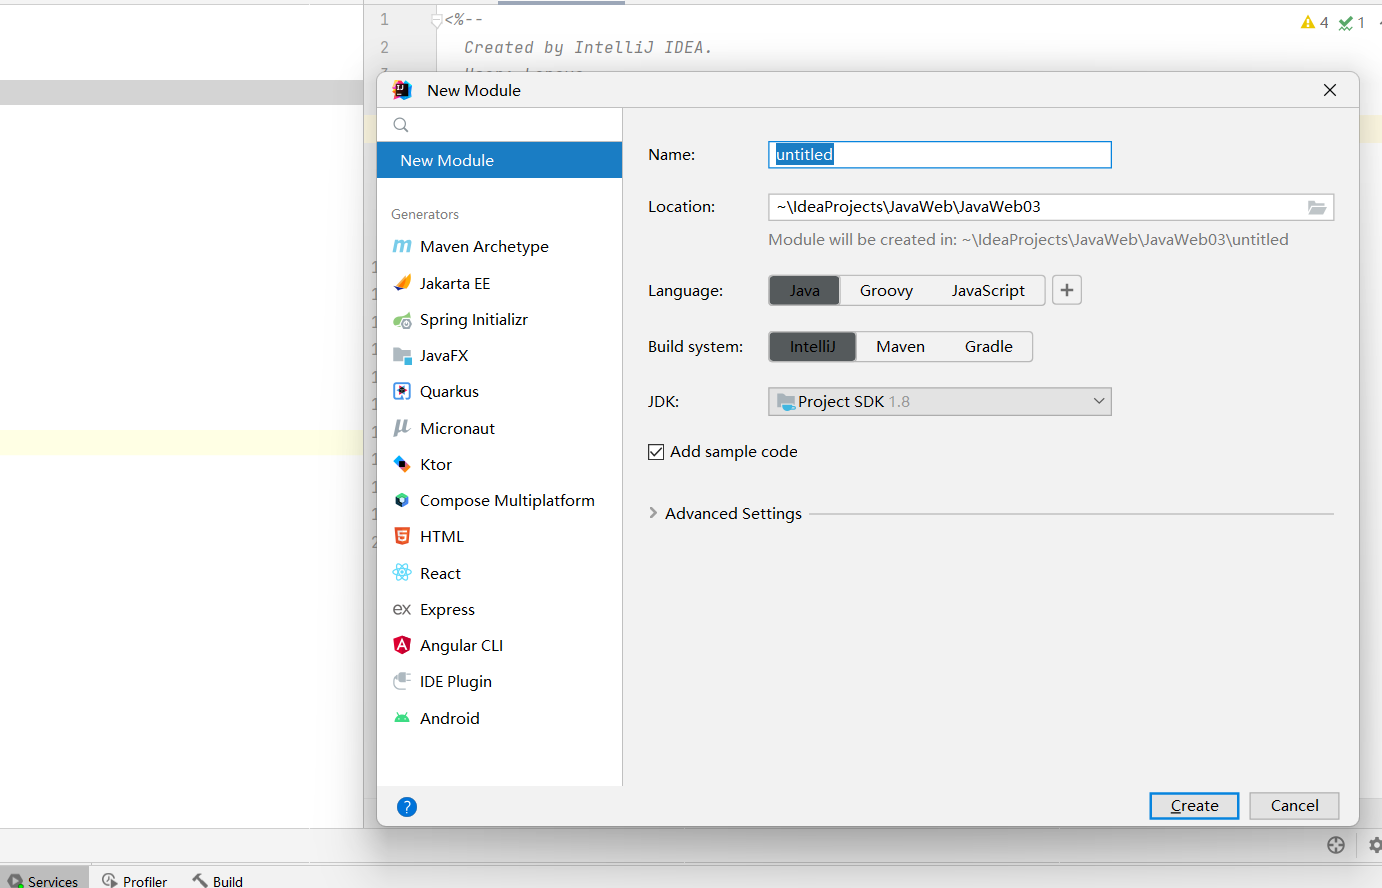This screenshot has width=1382, height=888.
Task: Click the Maven Archetype generator icon
Action: [x=402, y=246]
